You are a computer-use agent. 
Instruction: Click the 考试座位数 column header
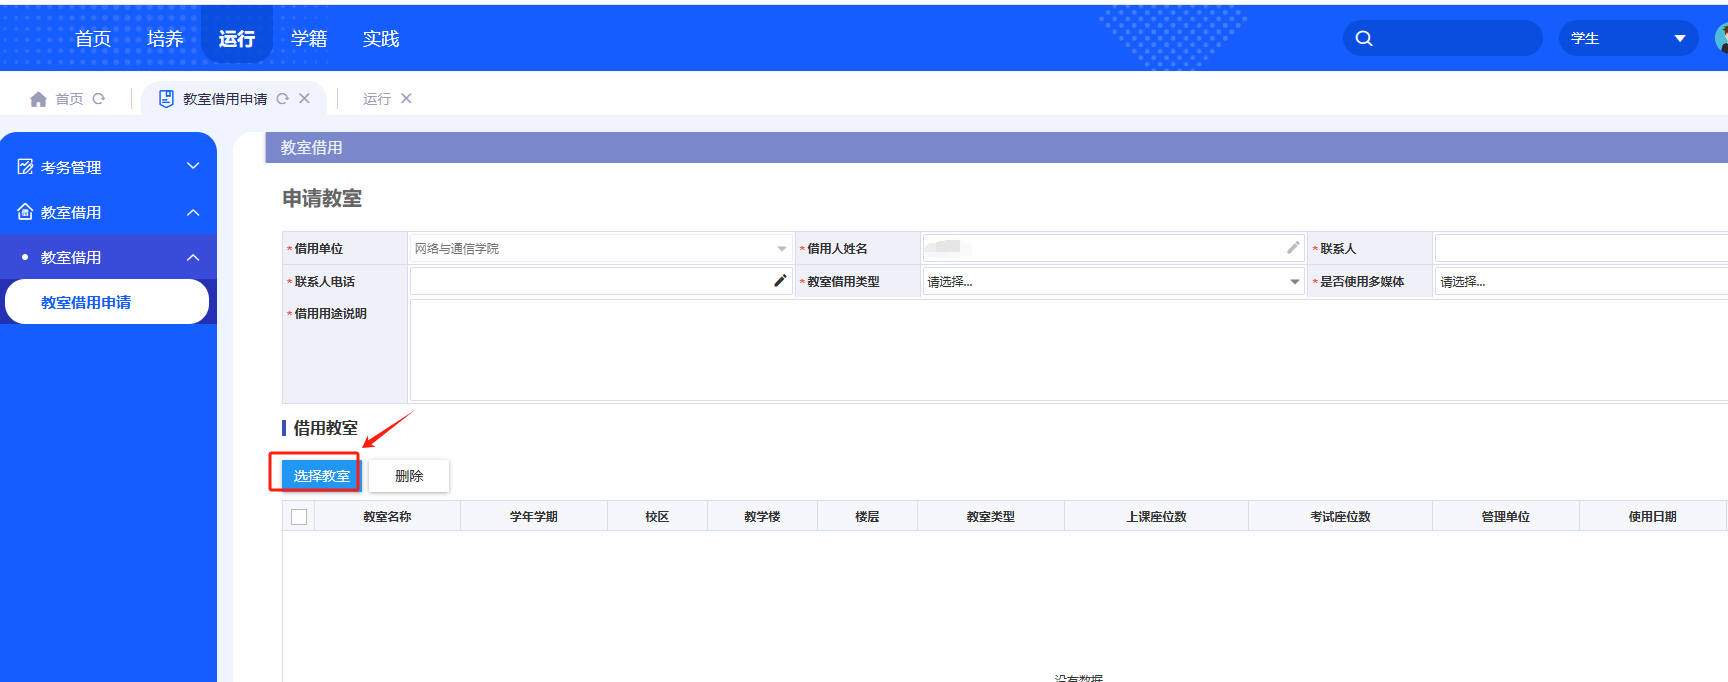click(1340, 517)
